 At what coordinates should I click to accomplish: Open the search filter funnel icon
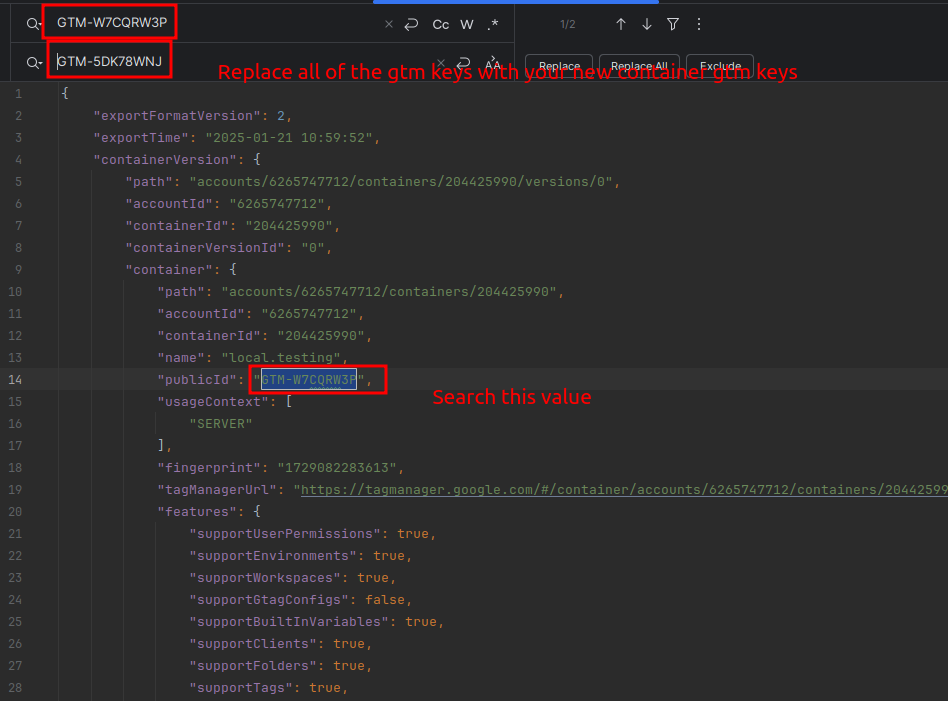pyautogui.click(x=672, y=24)
